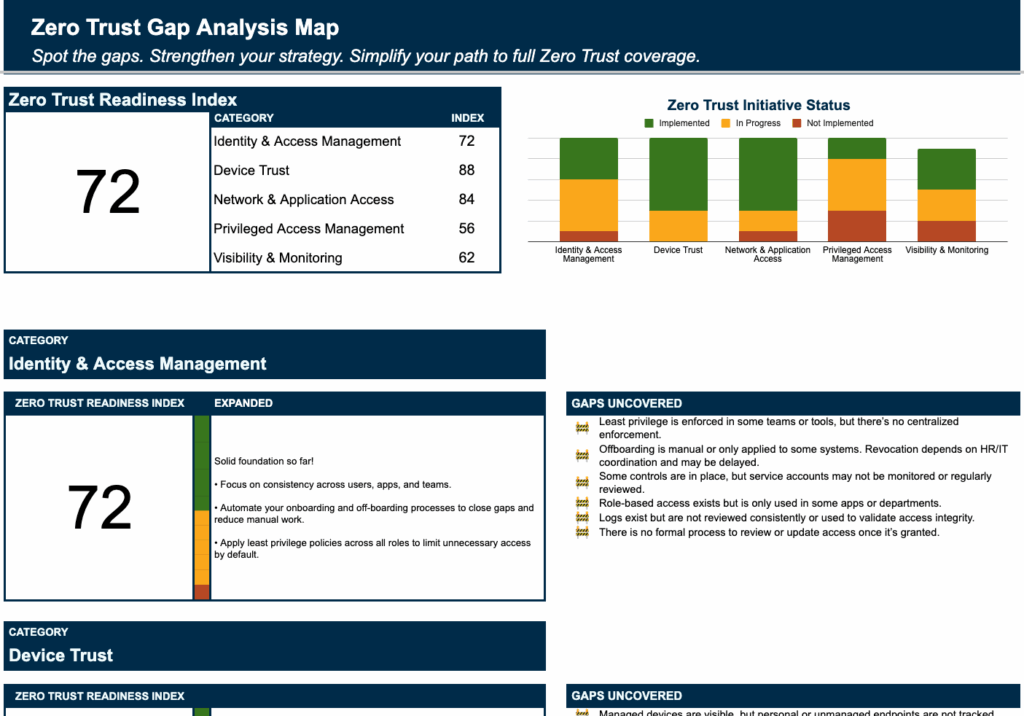Click the red segment of the Privileged Access Management bar
This screenshot has width=1024, height=716.
click(857, 226)
